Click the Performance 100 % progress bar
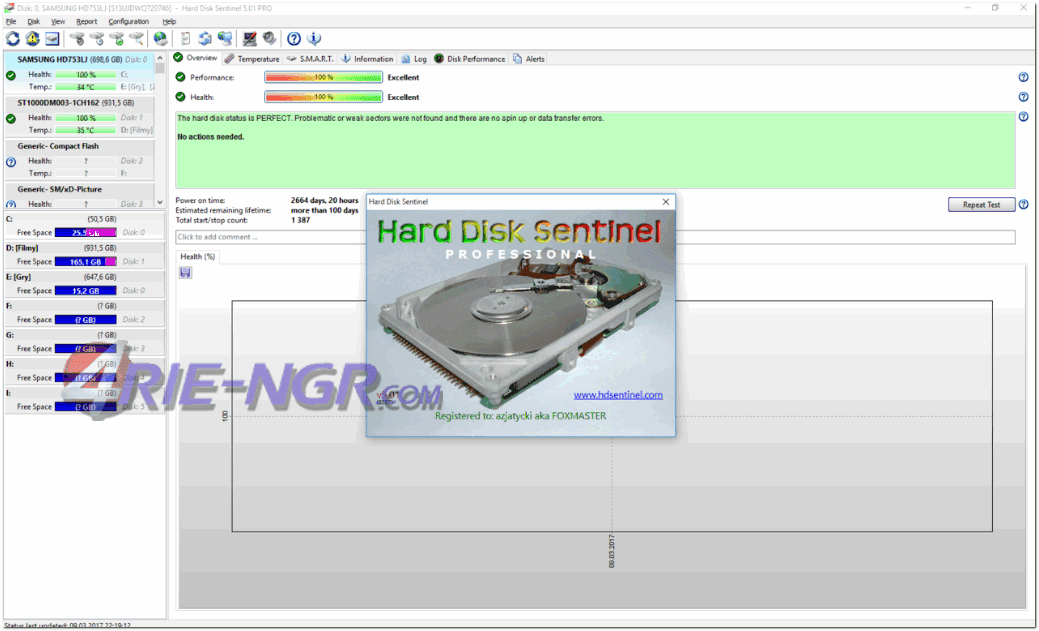 click(323, 78)
